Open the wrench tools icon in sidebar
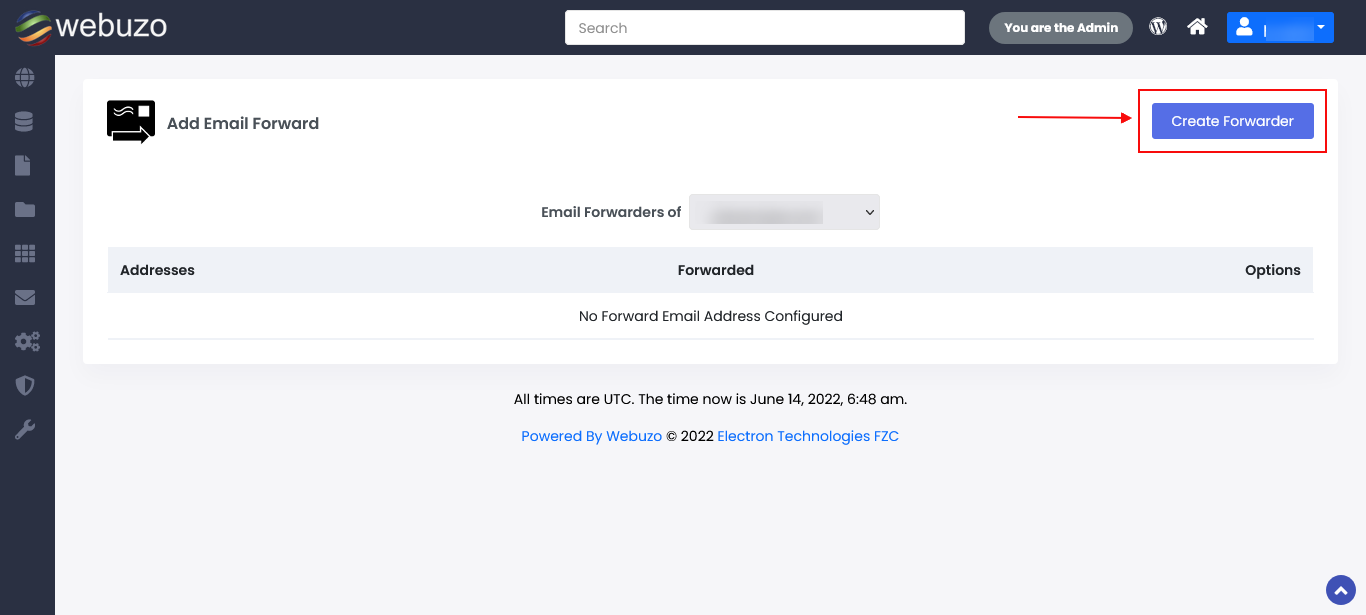1366x615 pixels. (25, 430)
